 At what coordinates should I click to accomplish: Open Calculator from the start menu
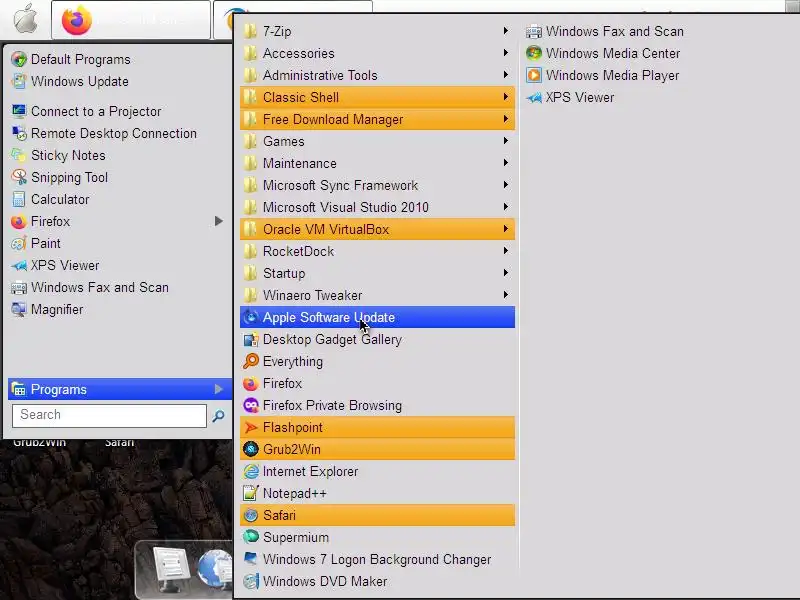118,199
